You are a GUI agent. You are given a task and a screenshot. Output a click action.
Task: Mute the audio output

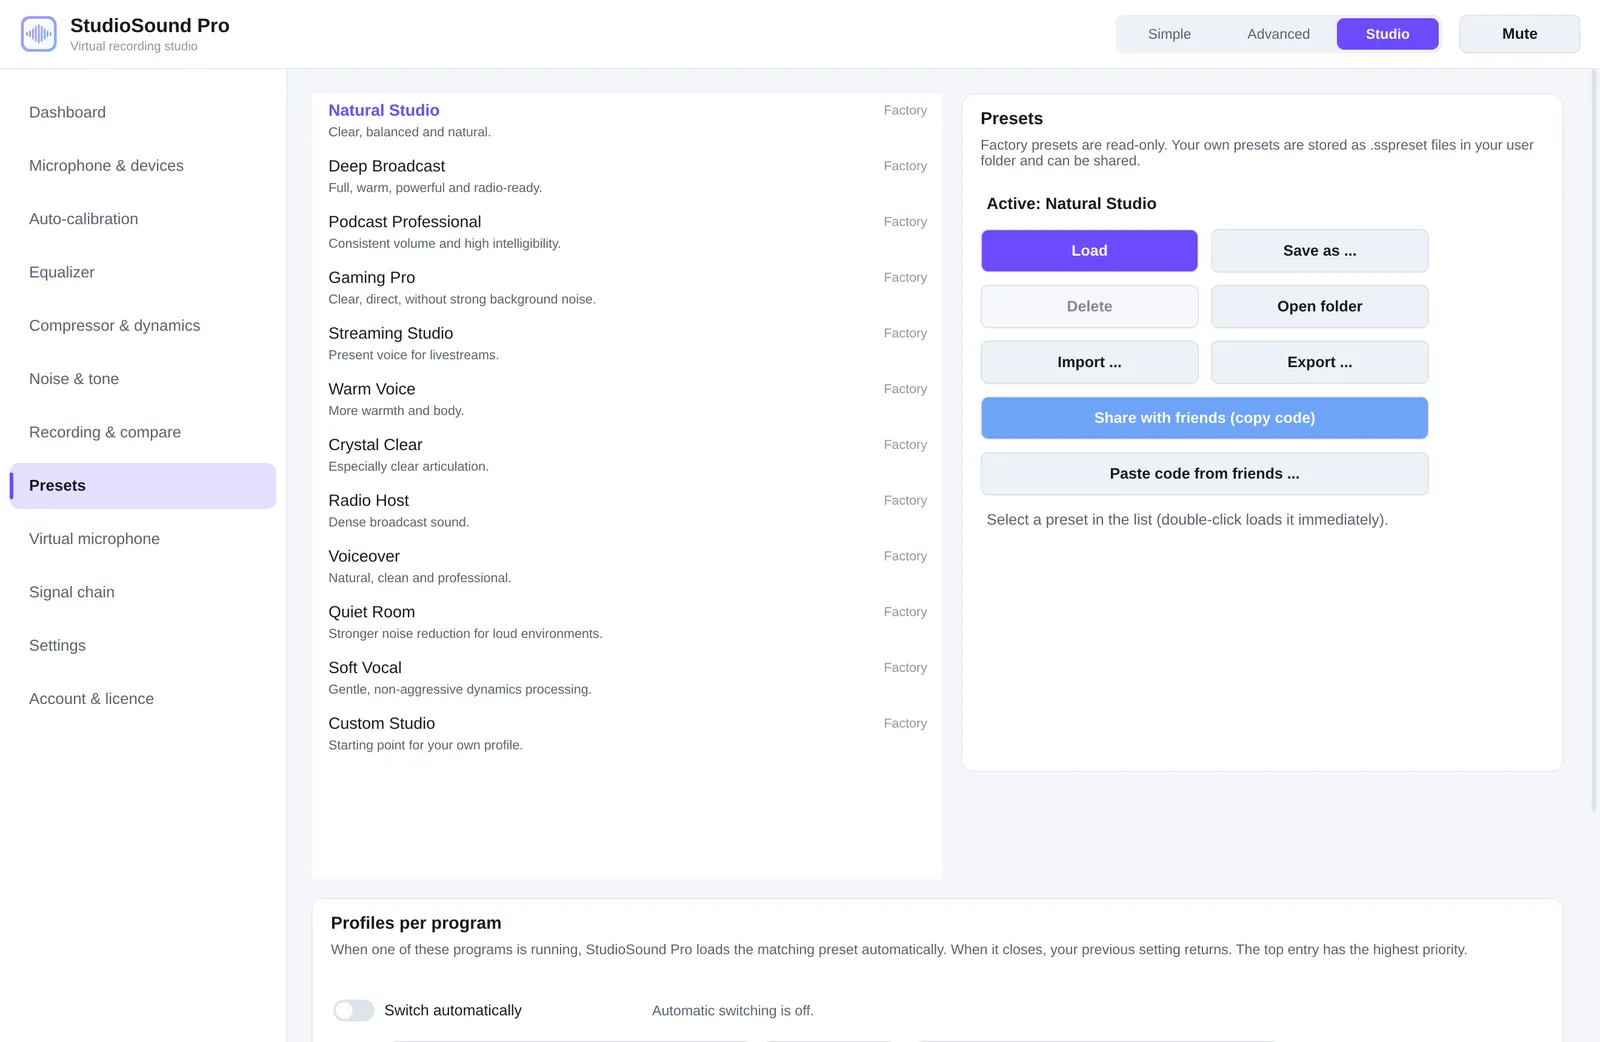tap(1519, 34)
